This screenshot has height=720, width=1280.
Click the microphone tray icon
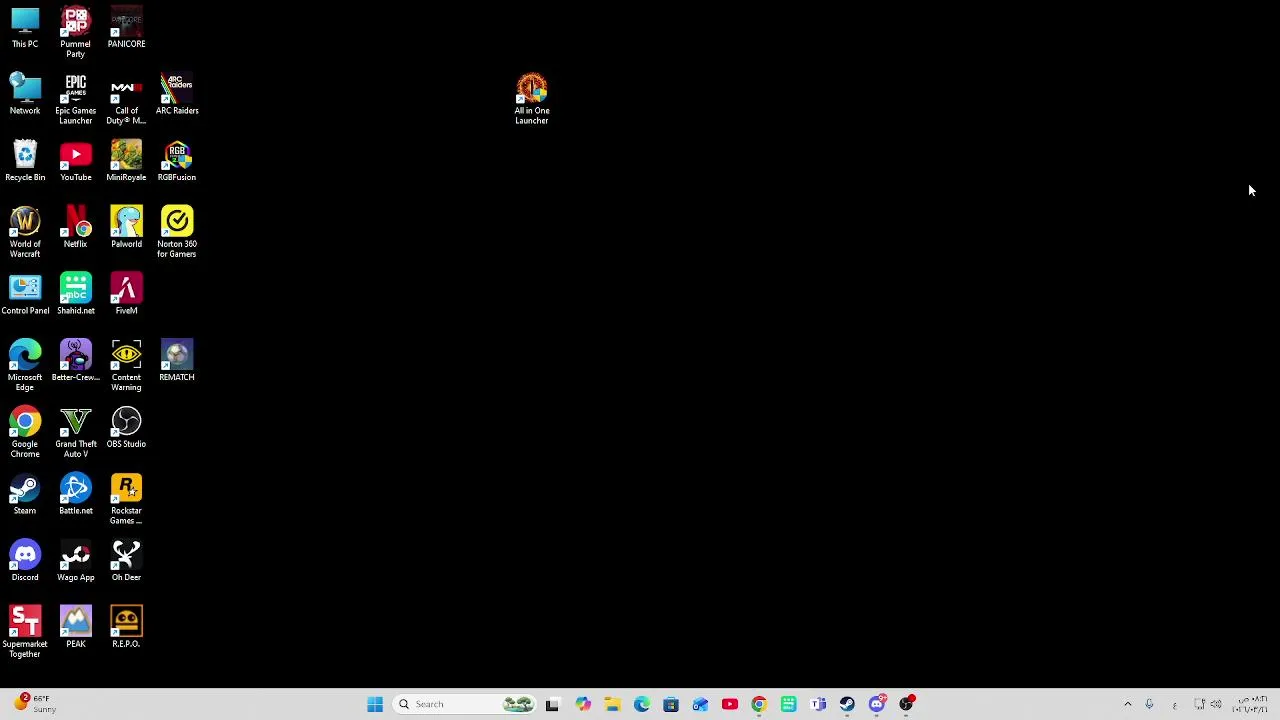pyautogui.click(x=1149, y=704)
